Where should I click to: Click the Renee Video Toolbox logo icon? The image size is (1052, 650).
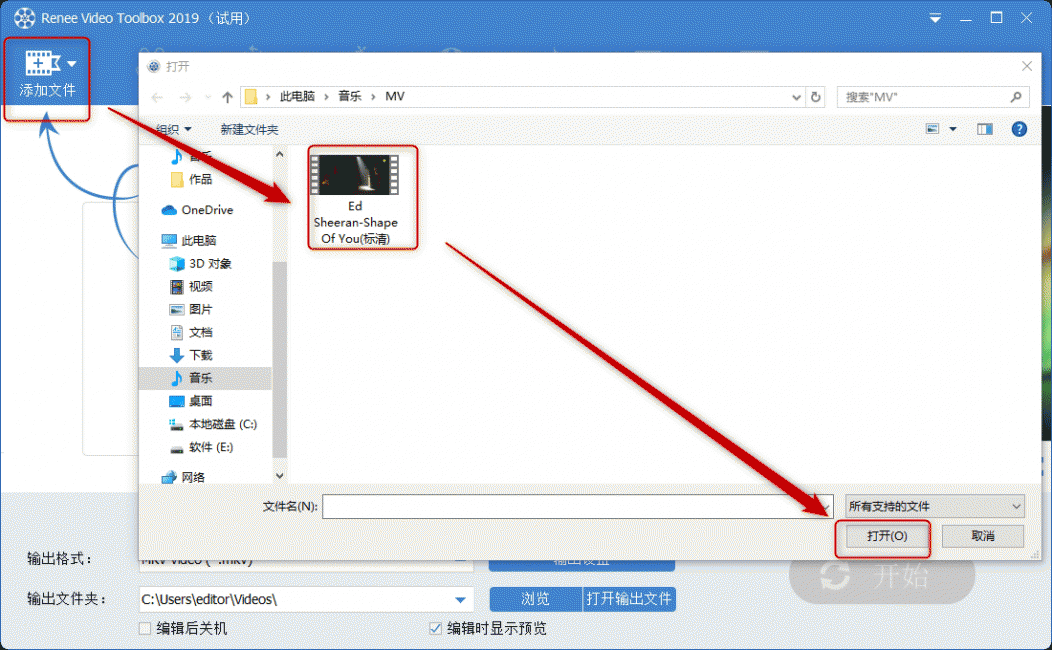24,18
